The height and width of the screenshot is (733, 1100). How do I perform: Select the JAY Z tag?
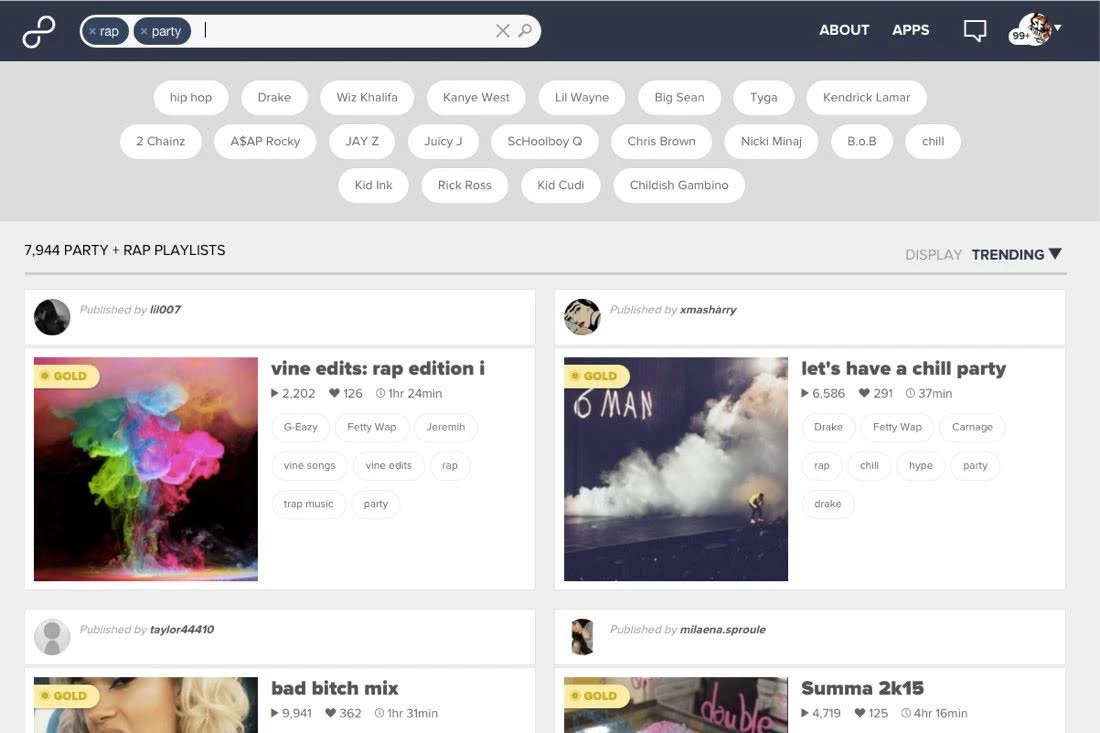(x=362, y=142)
